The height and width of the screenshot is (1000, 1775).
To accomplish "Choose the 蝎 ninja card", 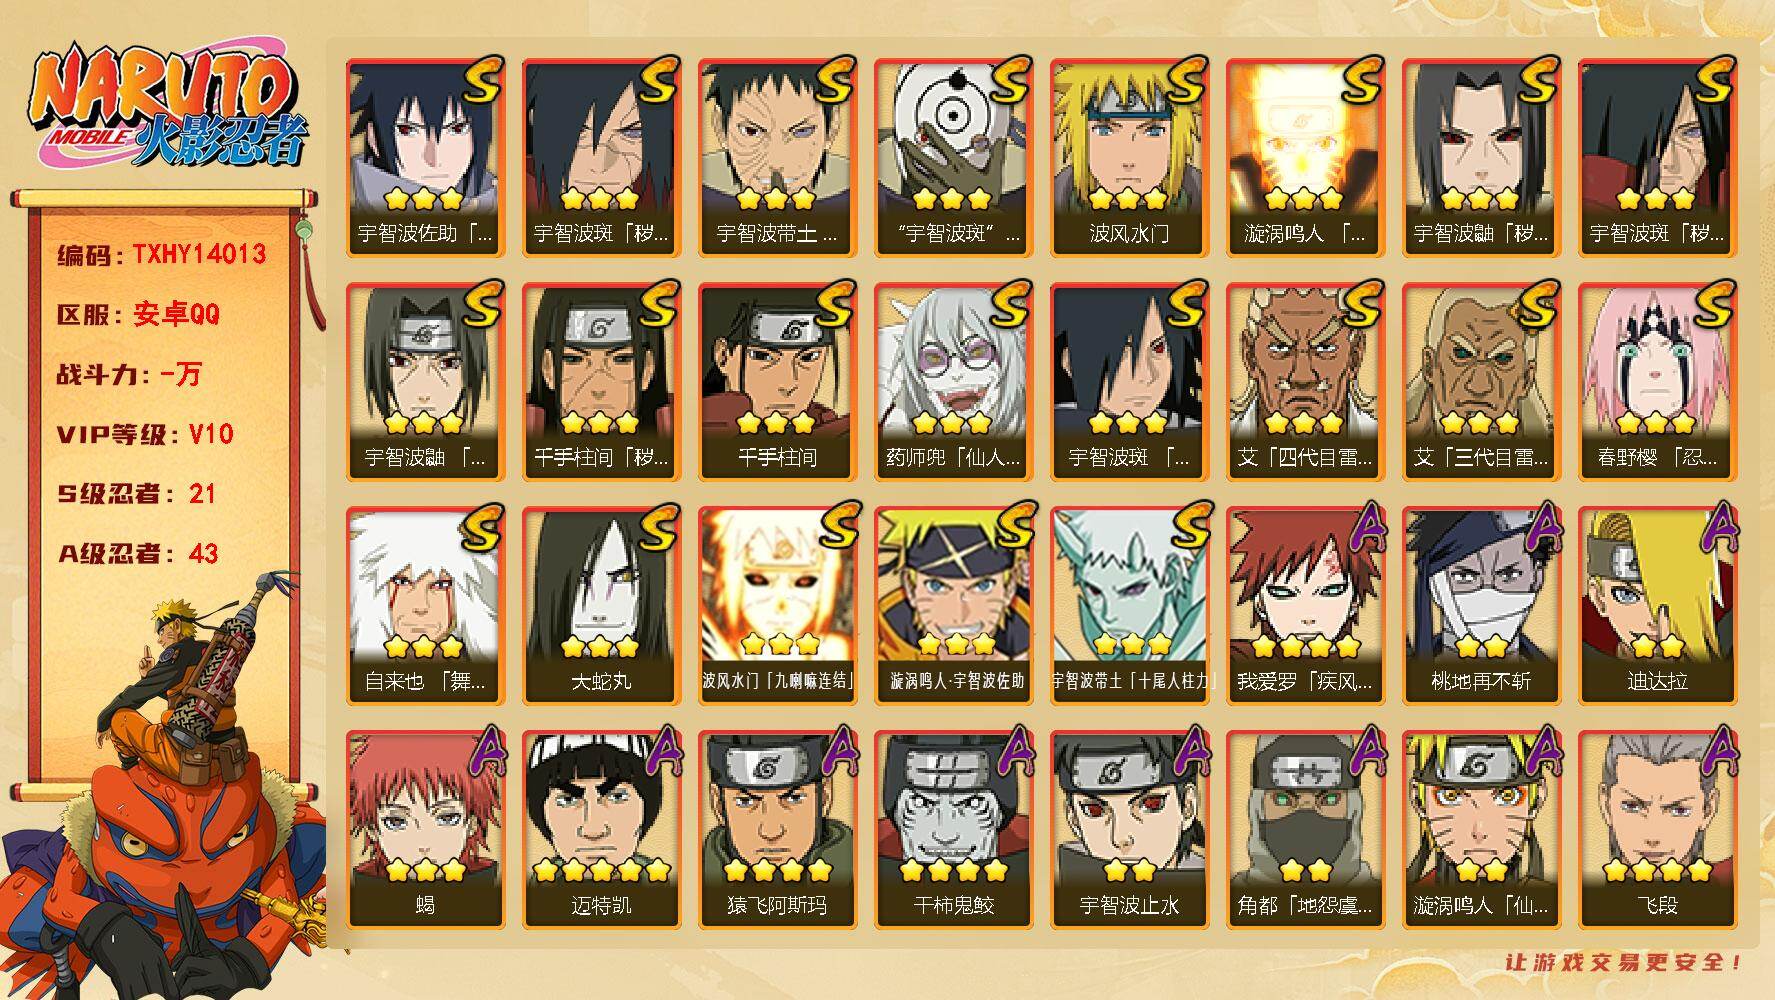I will coord(425,829).
